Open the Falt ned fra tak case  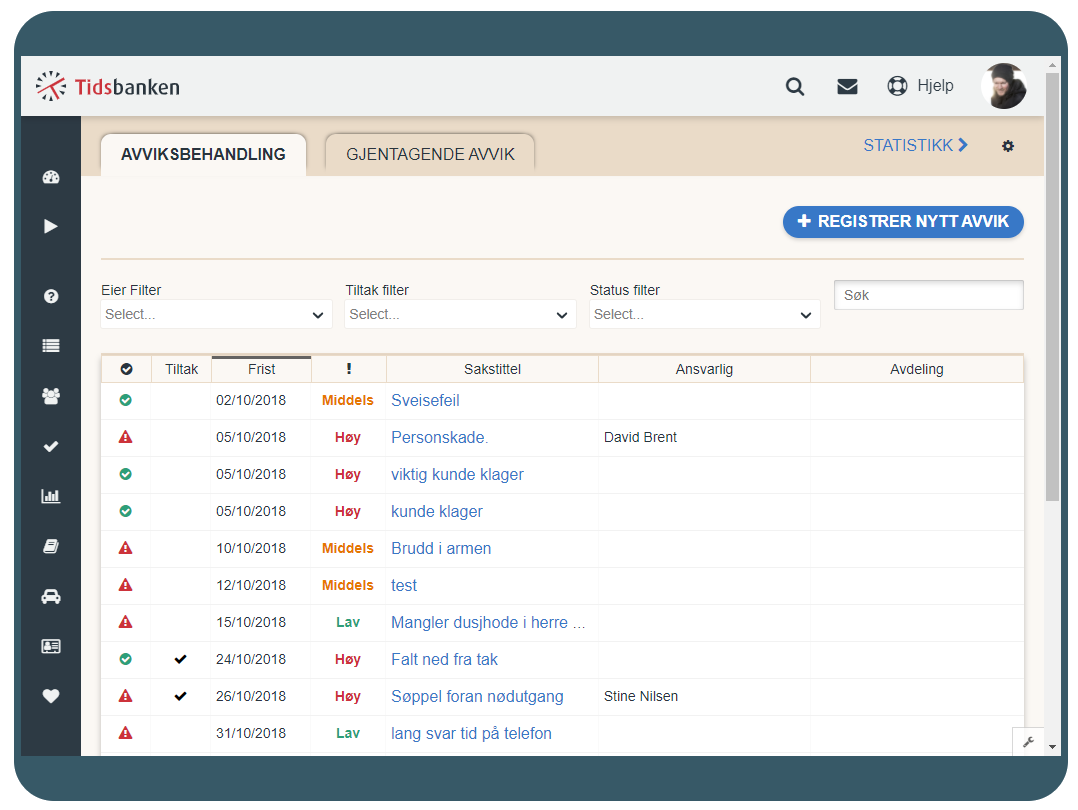[444, 659]
